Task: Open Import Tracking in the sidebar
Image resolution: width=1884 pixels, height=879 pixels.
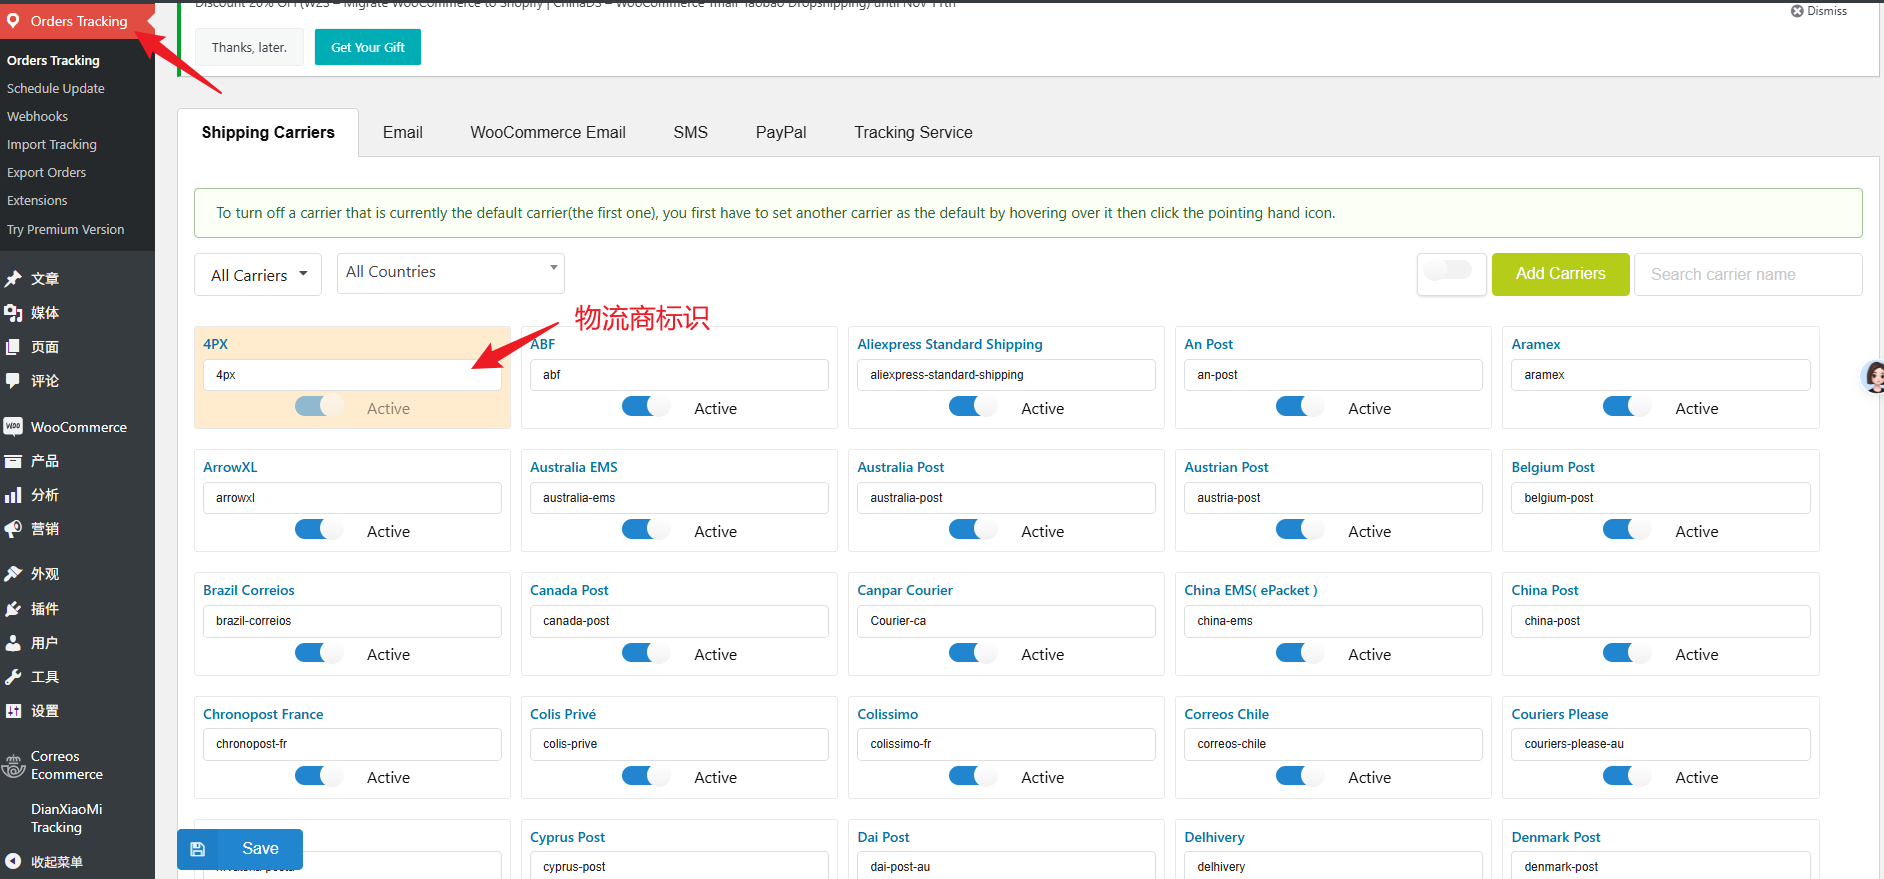Action: [x=52, y=145]
